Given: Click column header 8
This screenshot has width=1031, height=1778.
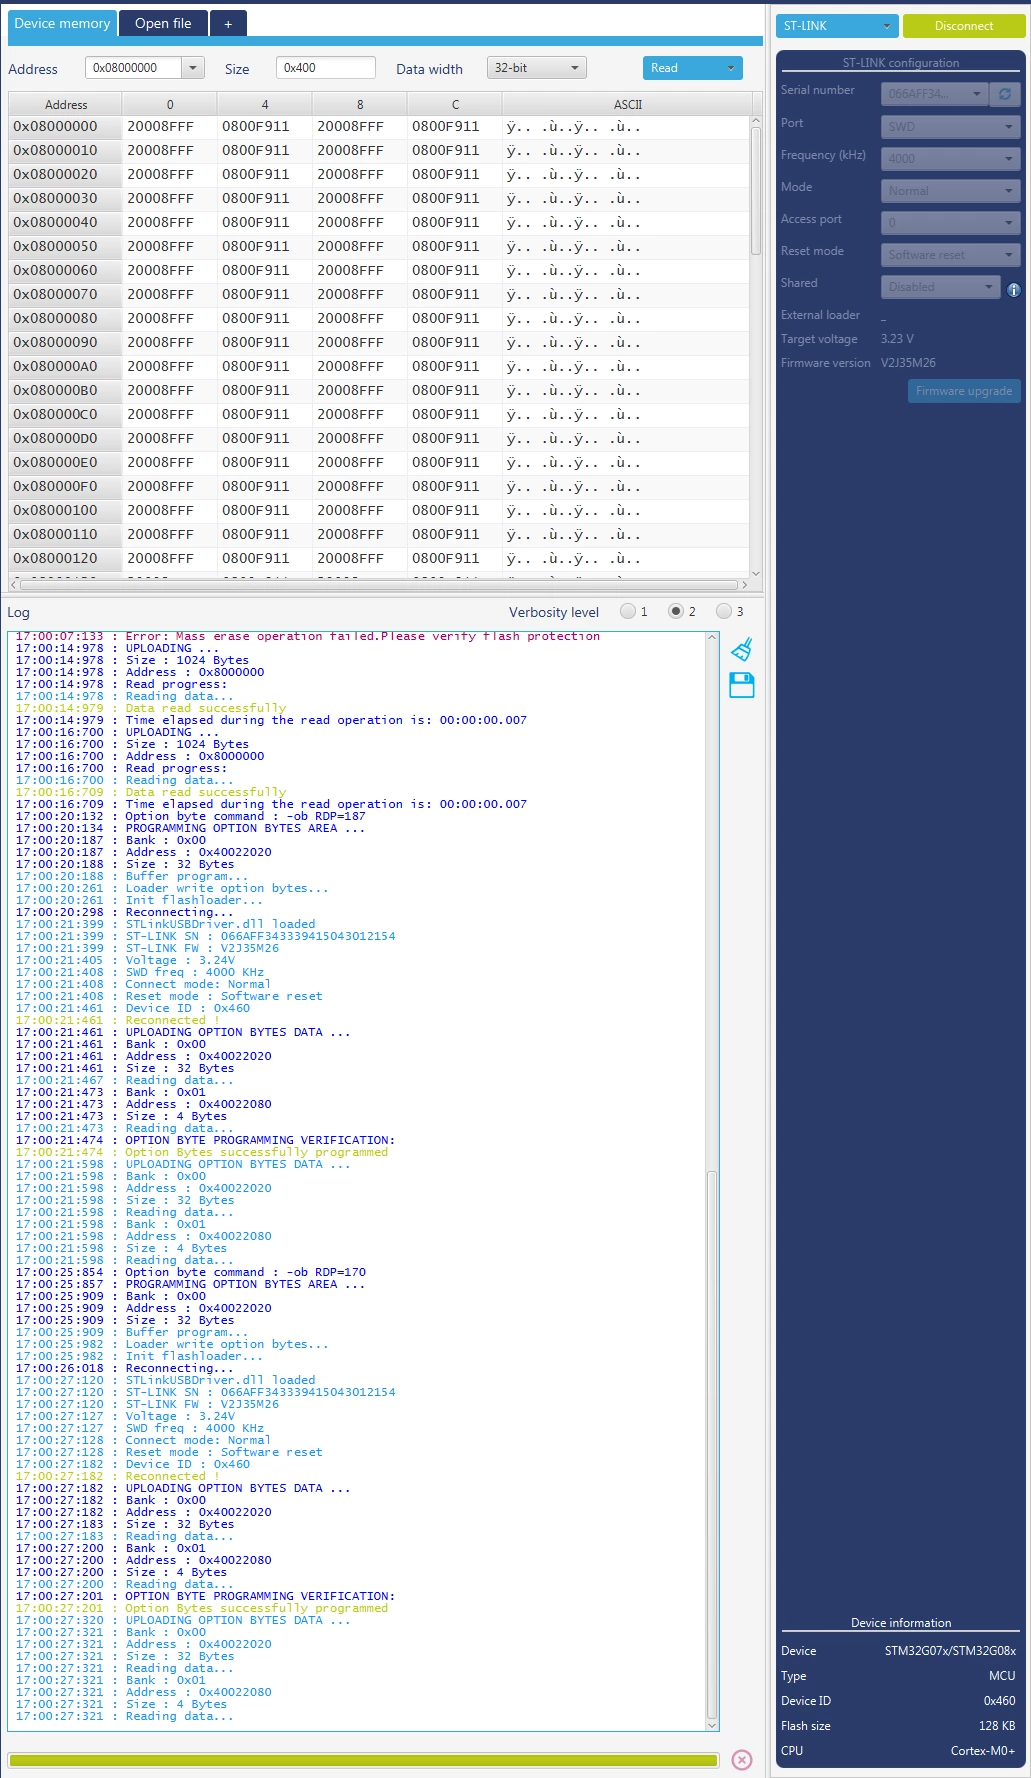Looking at the screenshot, I should [x=360, y=104].
